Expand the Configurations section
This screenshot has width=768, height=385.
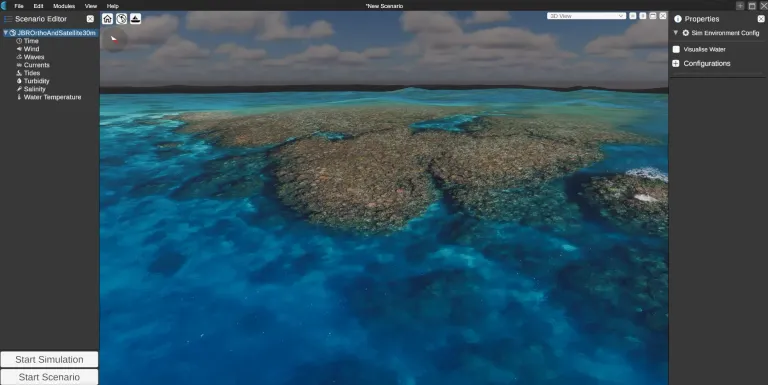click(676, 63)
